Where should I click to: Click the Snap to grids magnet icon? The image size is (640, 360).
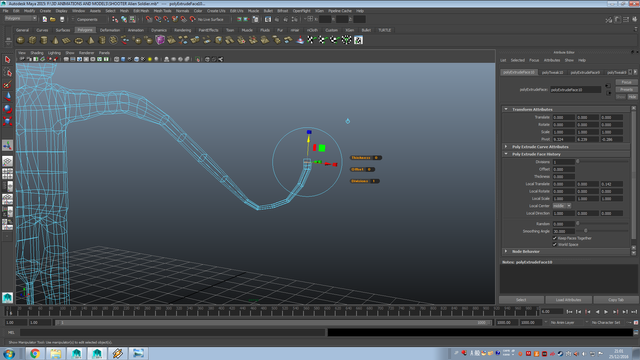point(149,19)
